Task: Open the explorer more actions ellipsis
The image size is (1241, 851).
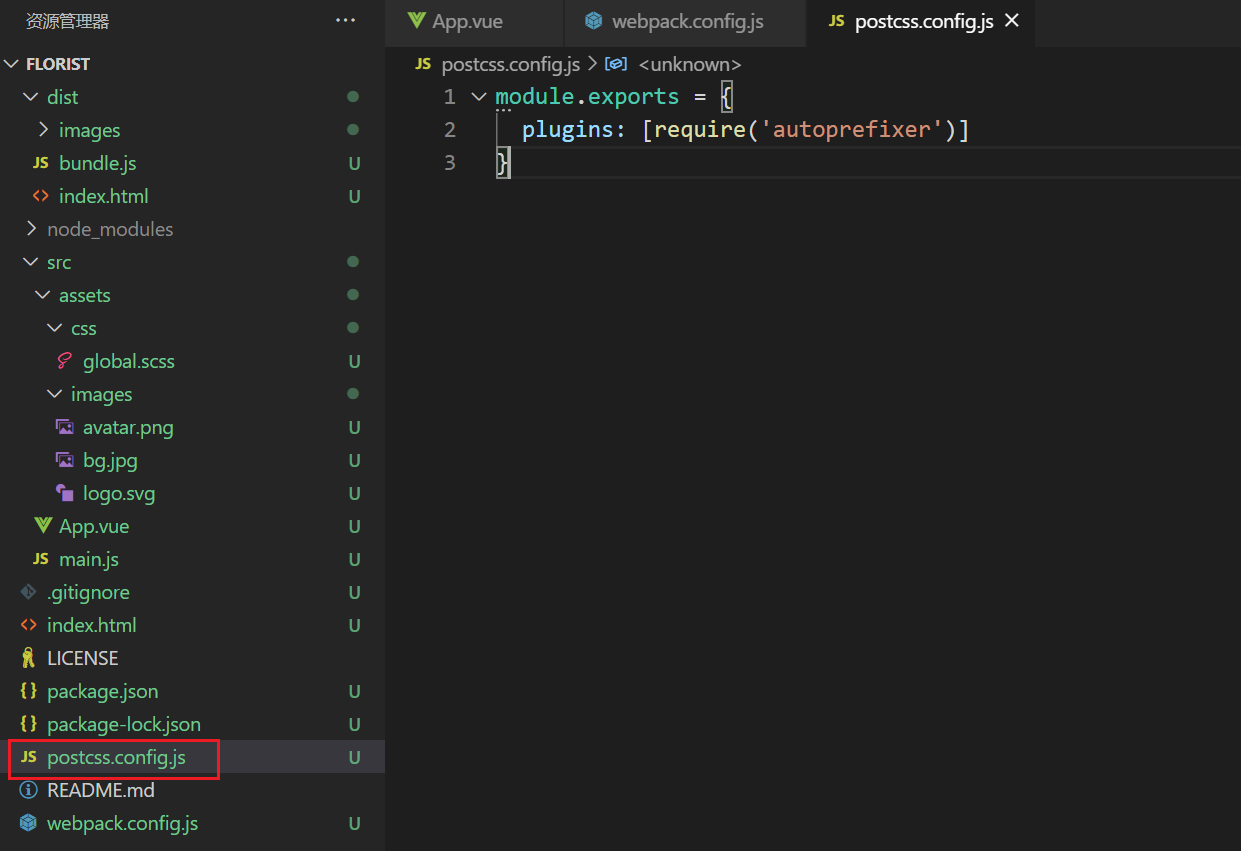Action: (x=345, y=21)
